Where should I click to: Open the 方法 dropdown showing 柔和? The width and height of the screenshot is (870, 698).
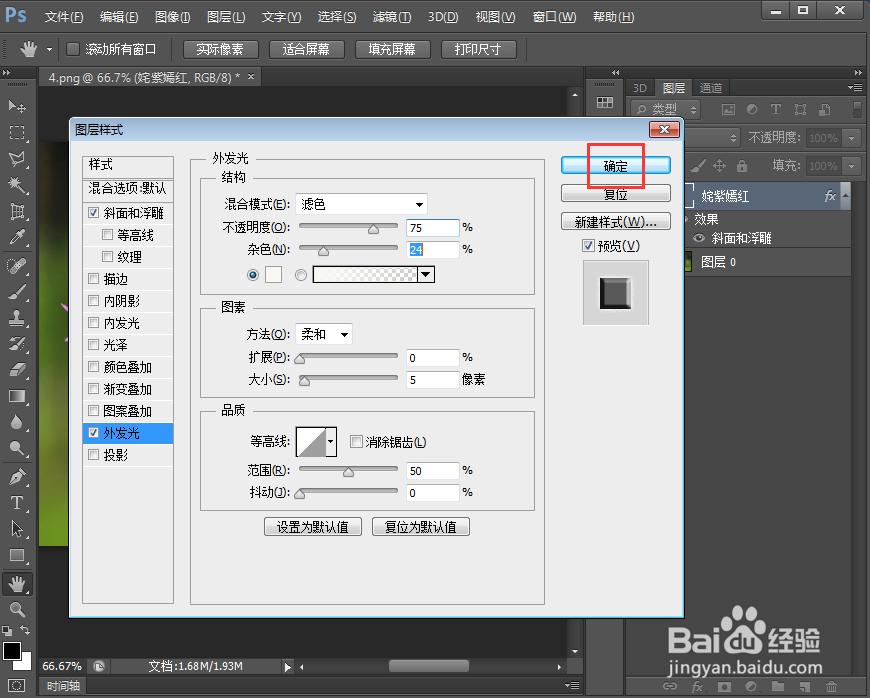tap(323, 334)
